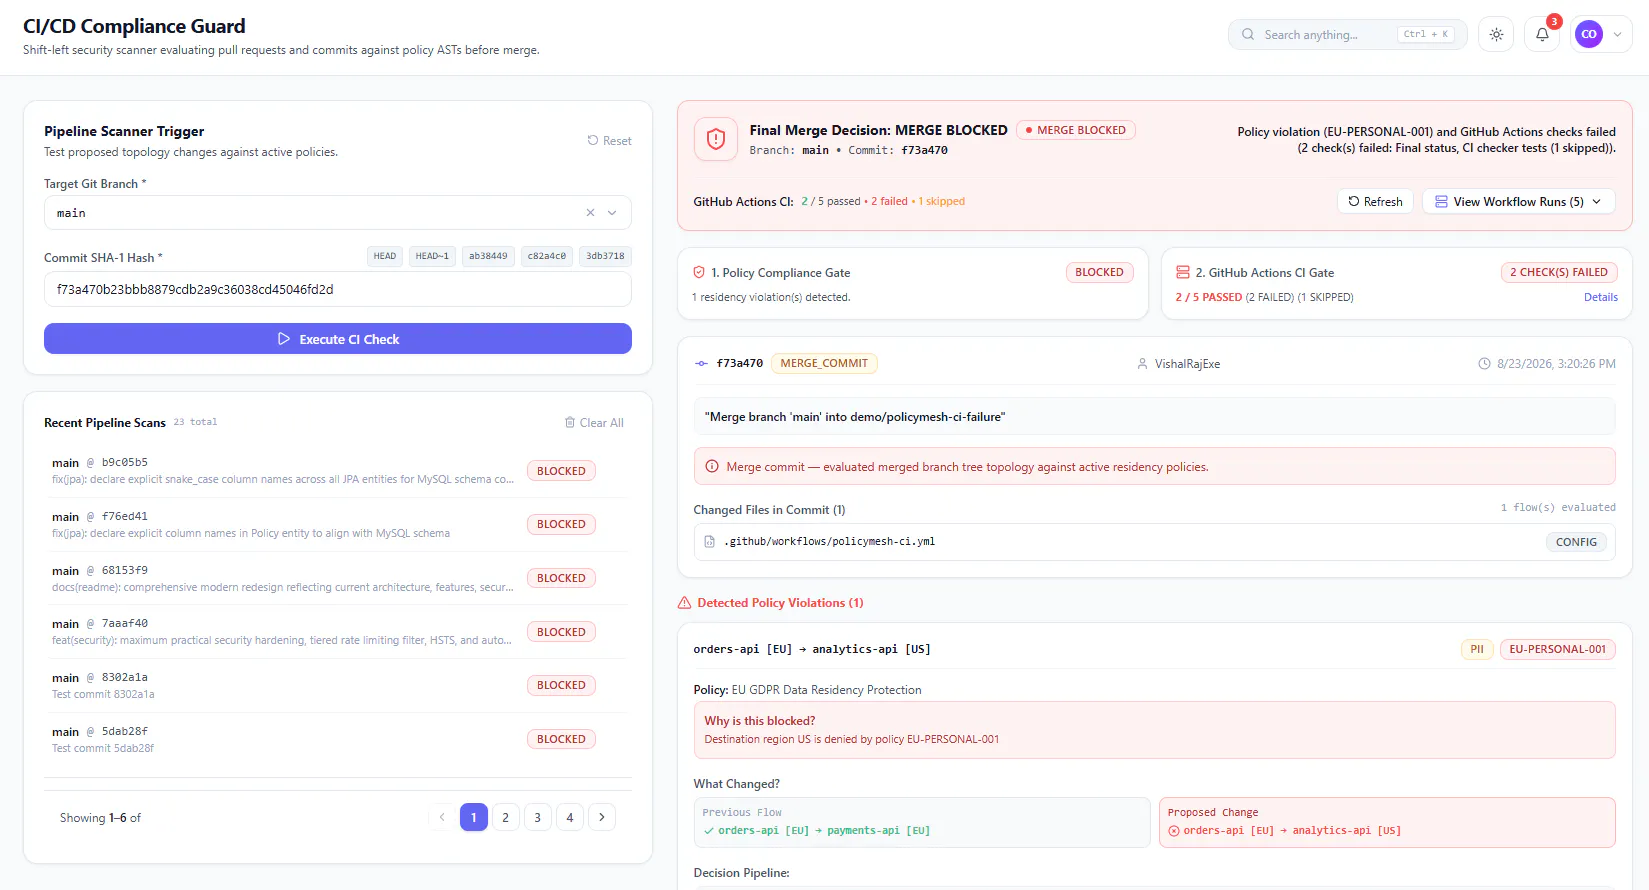Open the f76ed41 scan row
The height and width of the screenshot is (890, 1649).
point(338,524)
